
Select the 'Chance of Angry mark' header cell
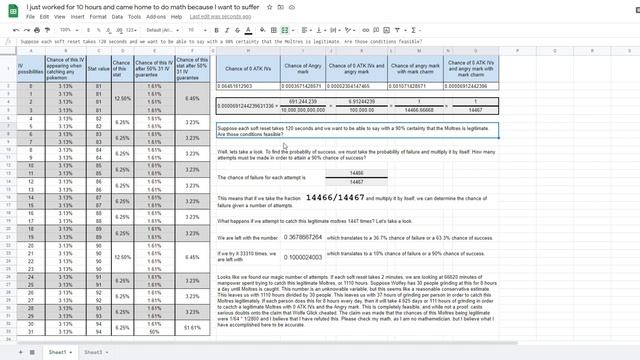click(303, 69)
